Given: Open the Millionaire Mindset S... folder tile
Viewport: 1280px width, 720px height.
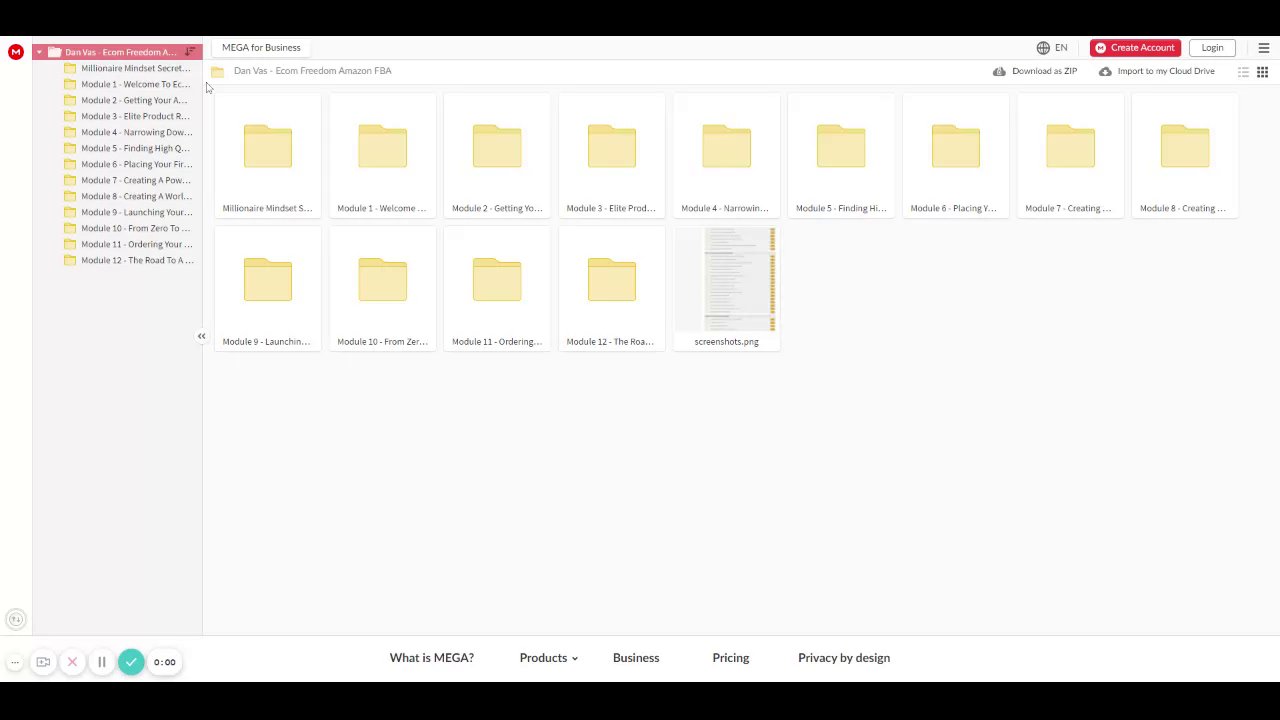Looking at the screenshot, I should pyautogui.click(x=268, y=156).
